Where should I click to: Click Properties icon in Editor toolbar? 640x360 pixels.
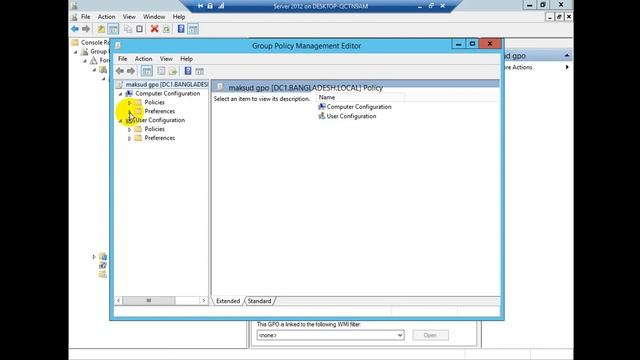point(161,71)
